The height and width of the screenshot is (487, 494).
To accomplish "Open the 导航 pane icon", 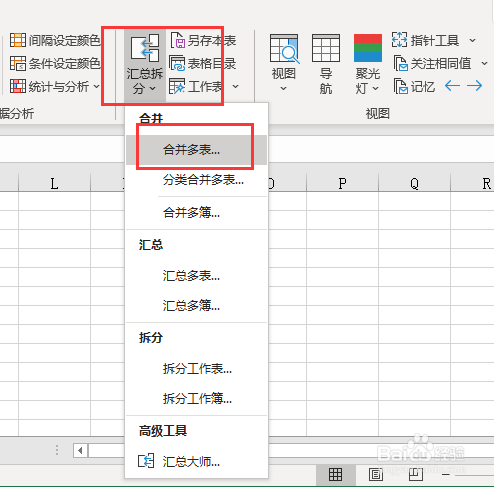I will [x=326, y=48].
